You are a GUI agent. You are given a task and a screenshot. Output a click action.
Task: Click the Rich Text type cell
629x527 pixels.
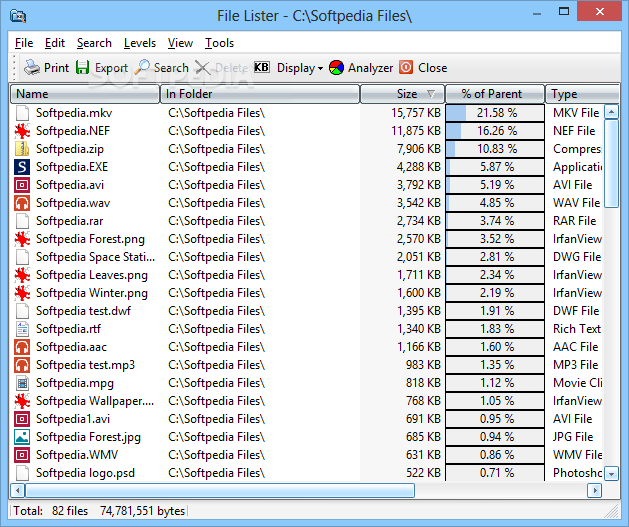577,329
